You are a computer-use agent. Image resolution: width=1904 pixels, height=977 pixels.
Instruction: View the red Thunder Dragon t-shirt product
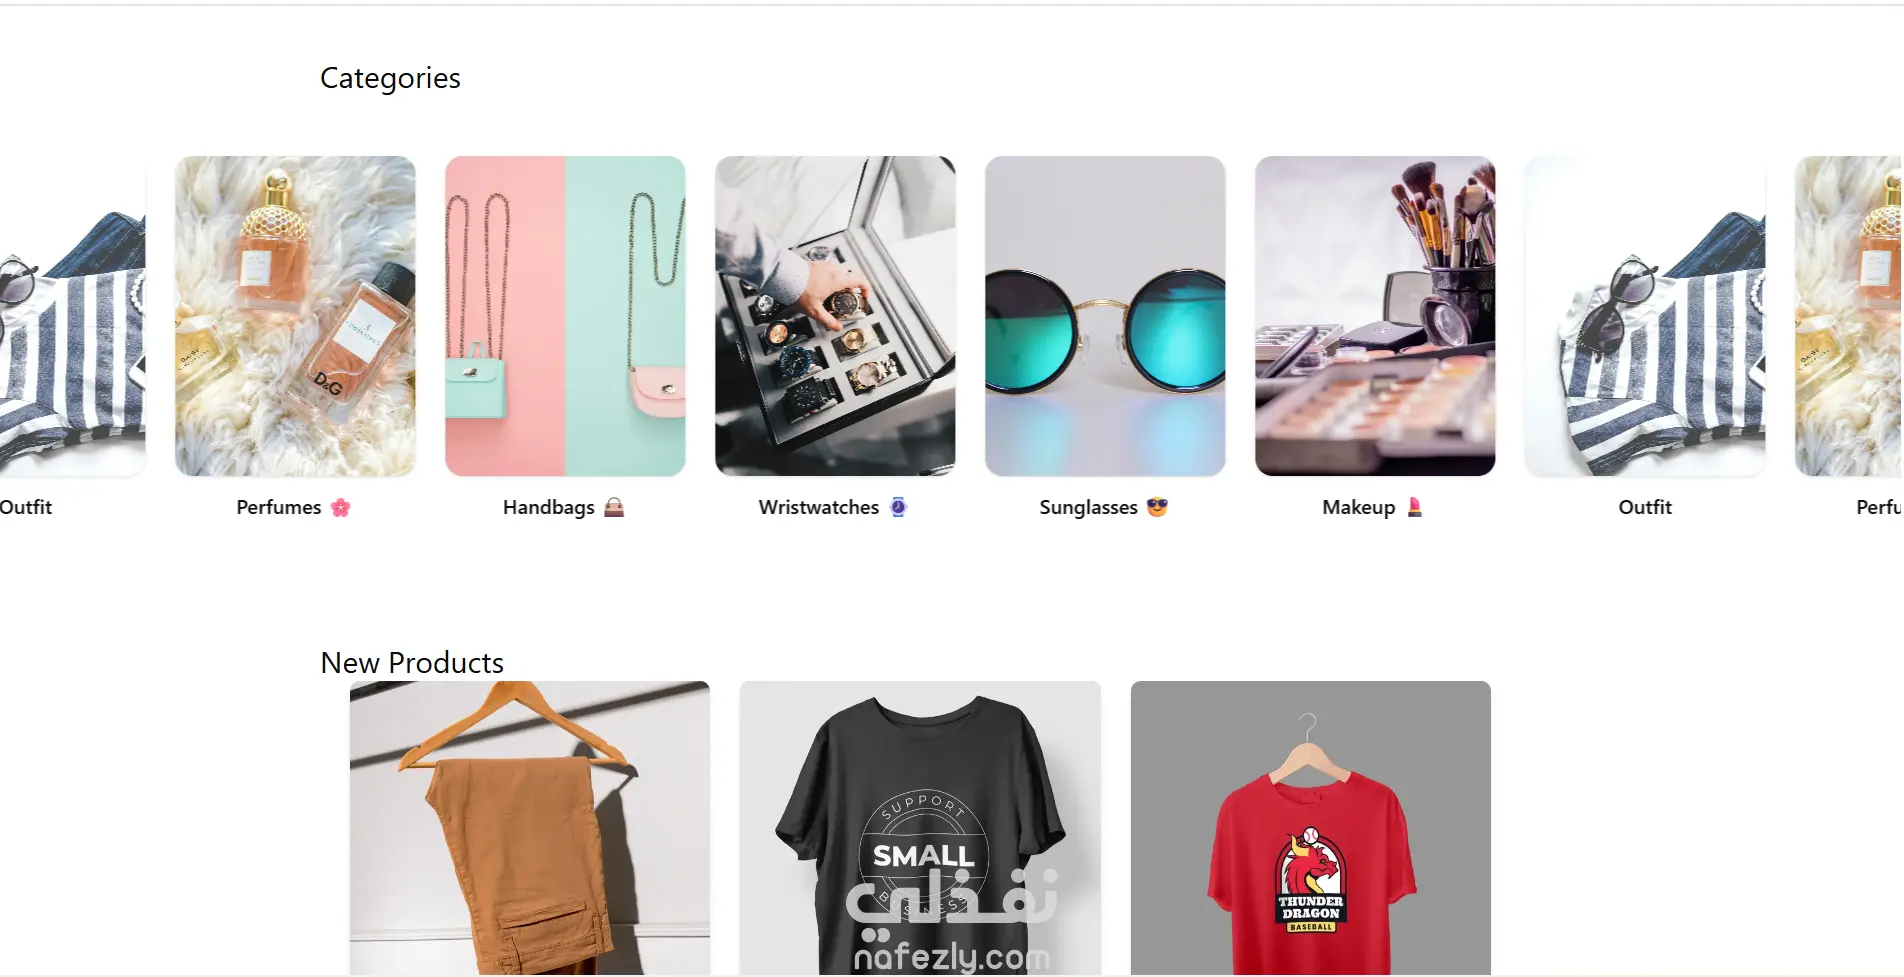pyautogui.click(x=1311, y=828)
